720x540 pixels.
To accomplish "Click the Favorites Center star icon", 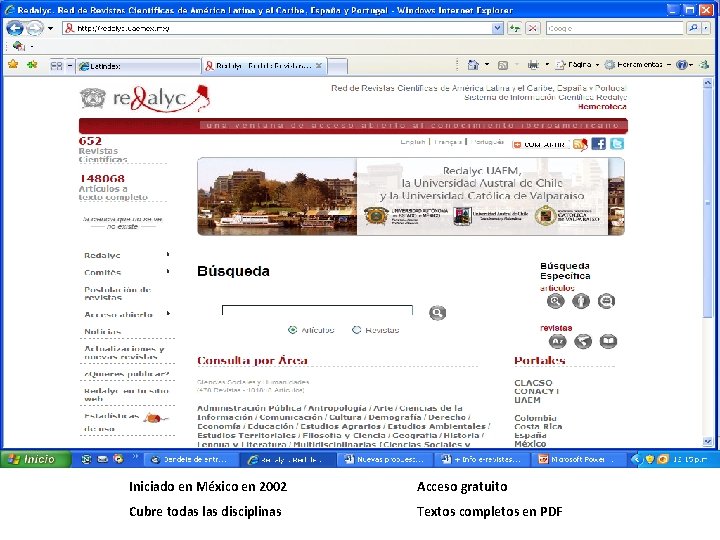I will click(13, 65).
